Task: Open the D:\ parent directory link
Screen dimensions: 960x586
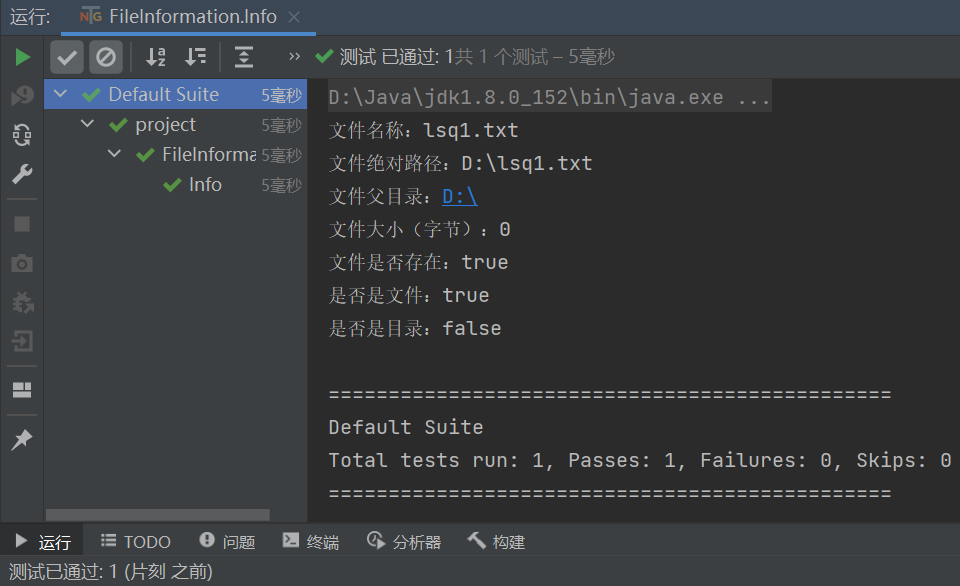Action: click(460, 197)
